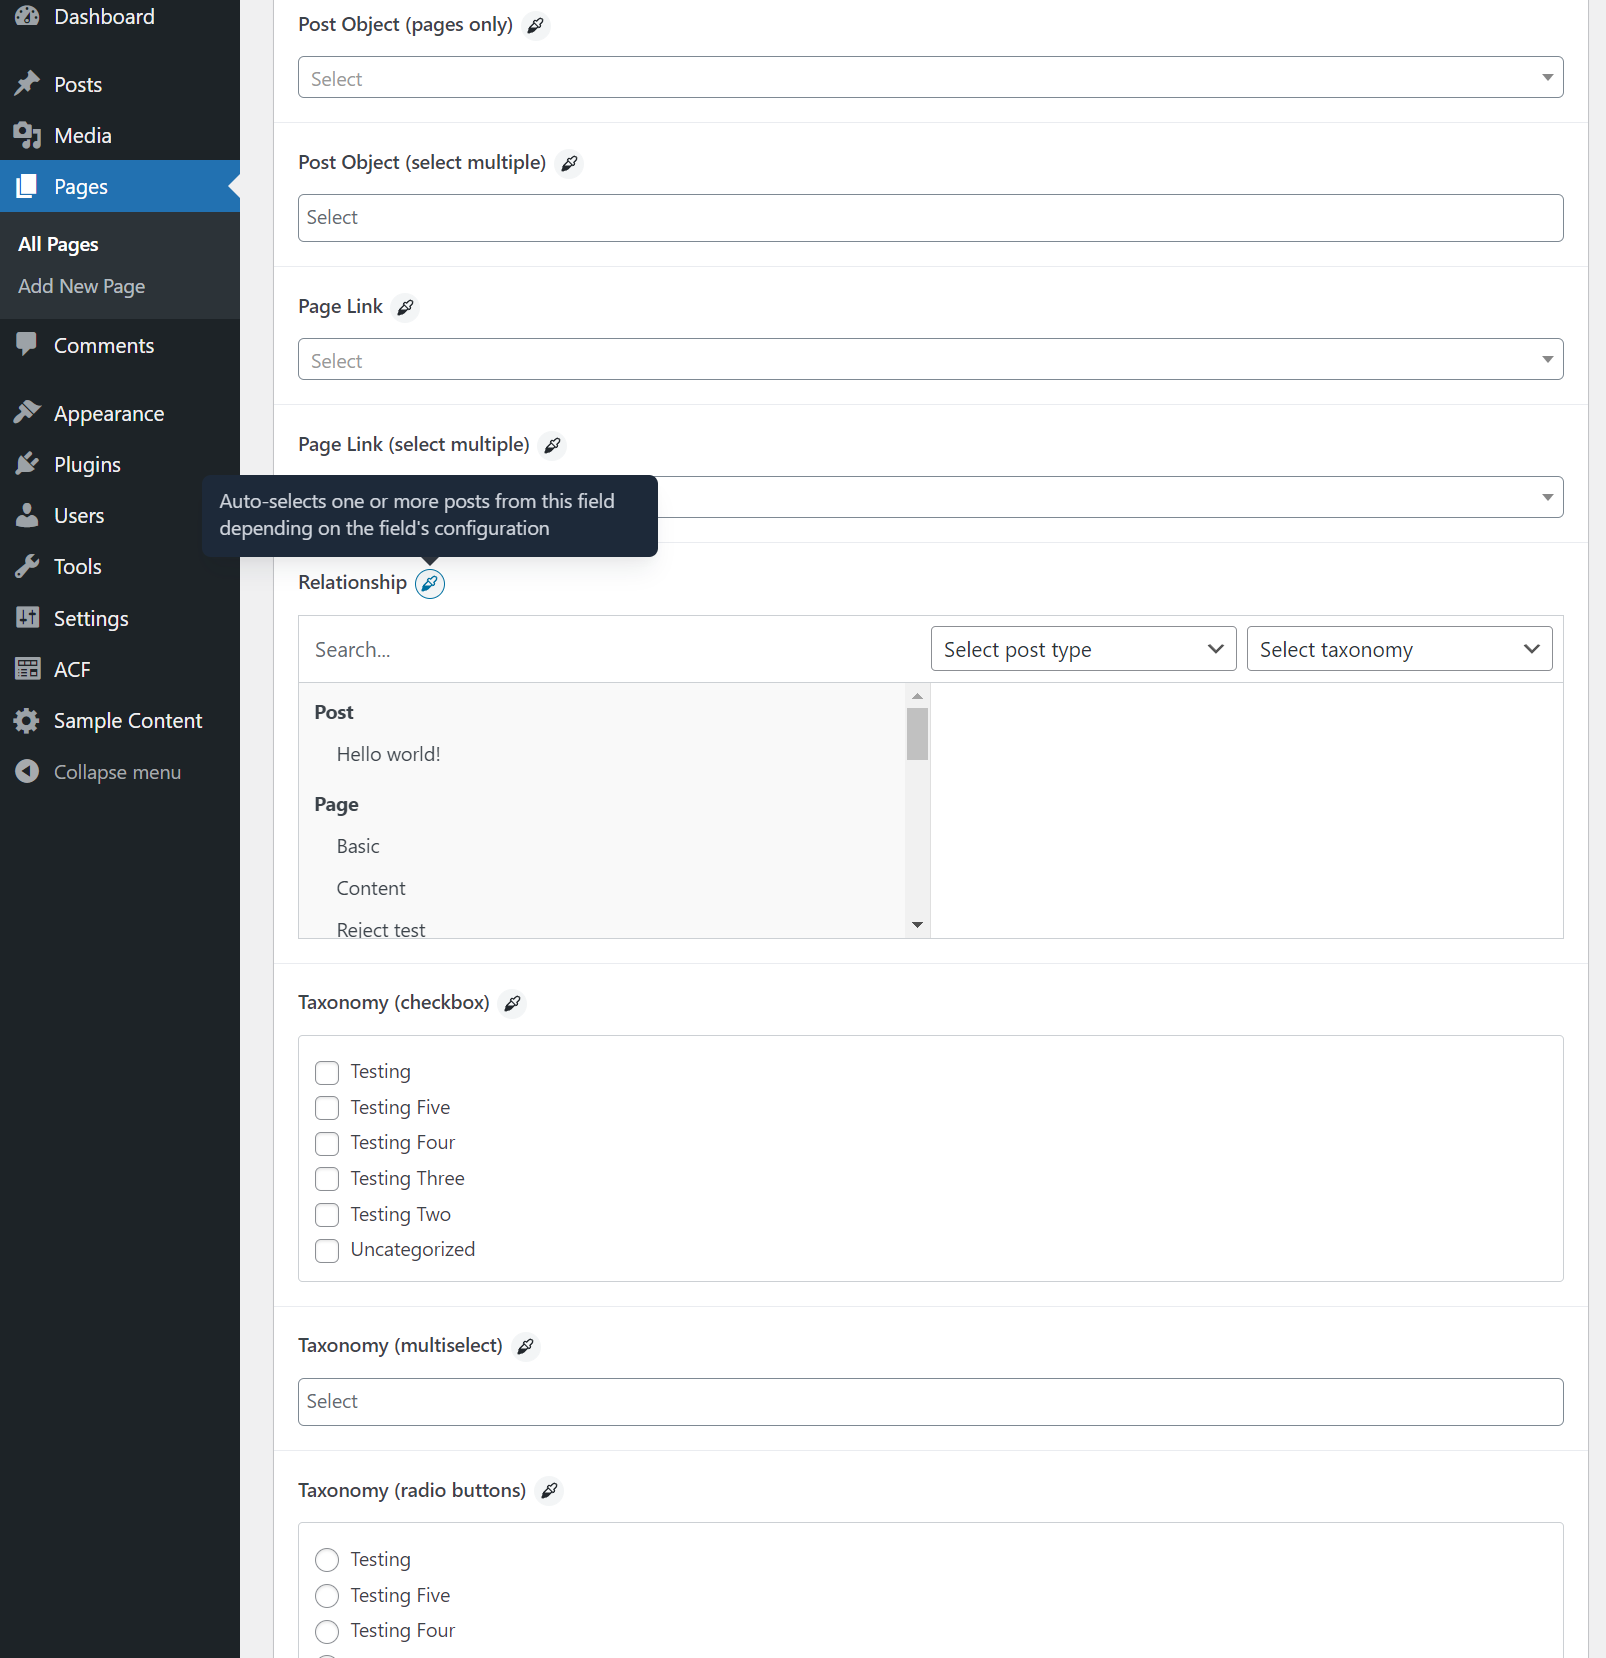Open Page Link (select multiple) dropdown arrow
The height and width of the screenshot is (1658, 1606).
click(x=1547, y=497)
